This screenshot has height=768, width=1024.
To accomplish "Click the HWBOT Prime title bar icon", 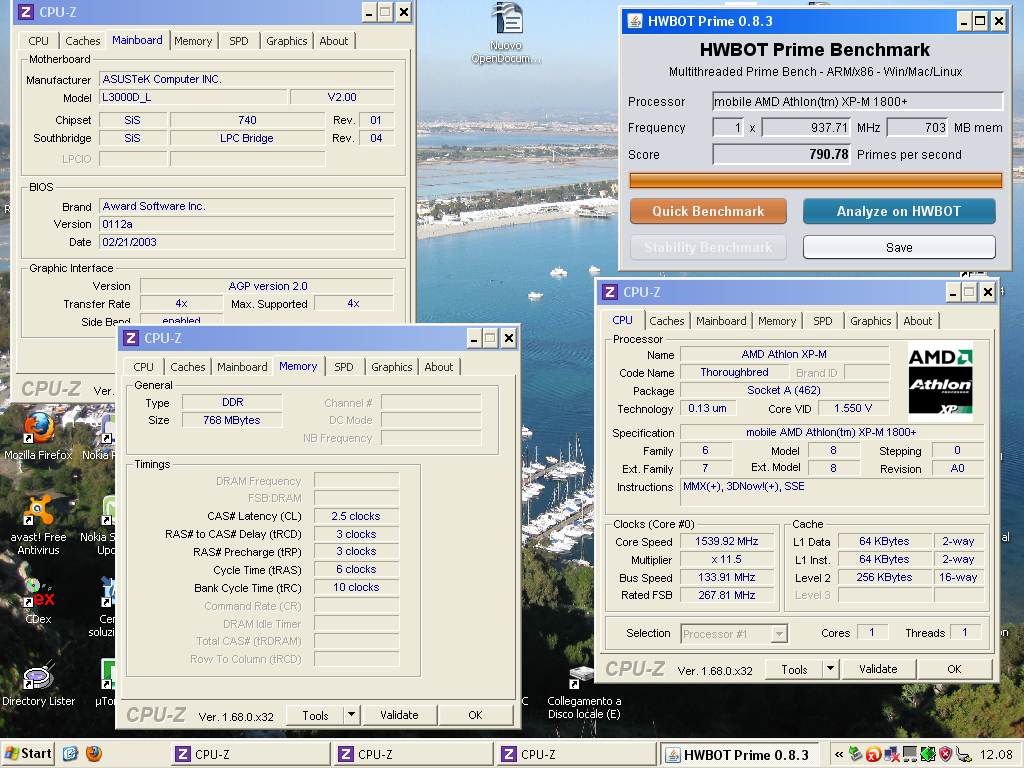I will [634, 21].
